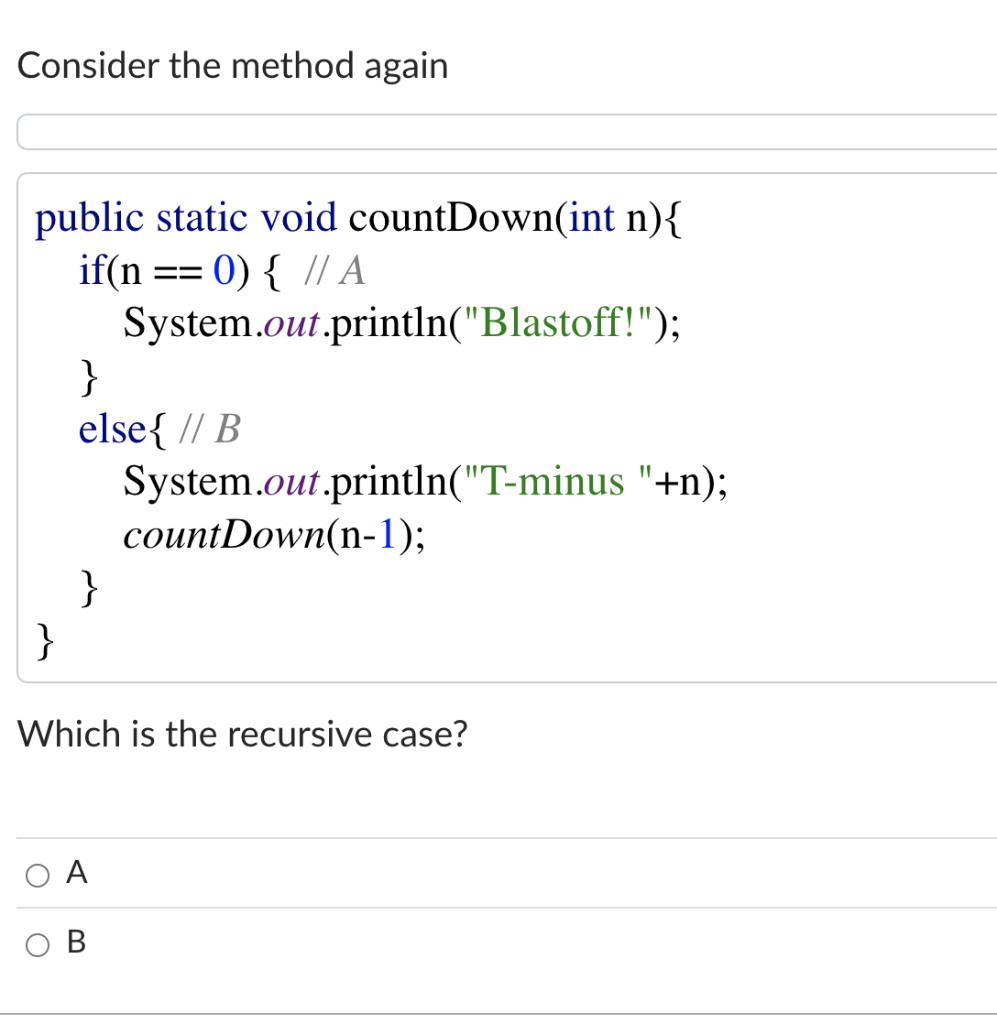The image size is (997, 1024).
Task: Click the radio circle beside answer A
Action: pos(37,874)
